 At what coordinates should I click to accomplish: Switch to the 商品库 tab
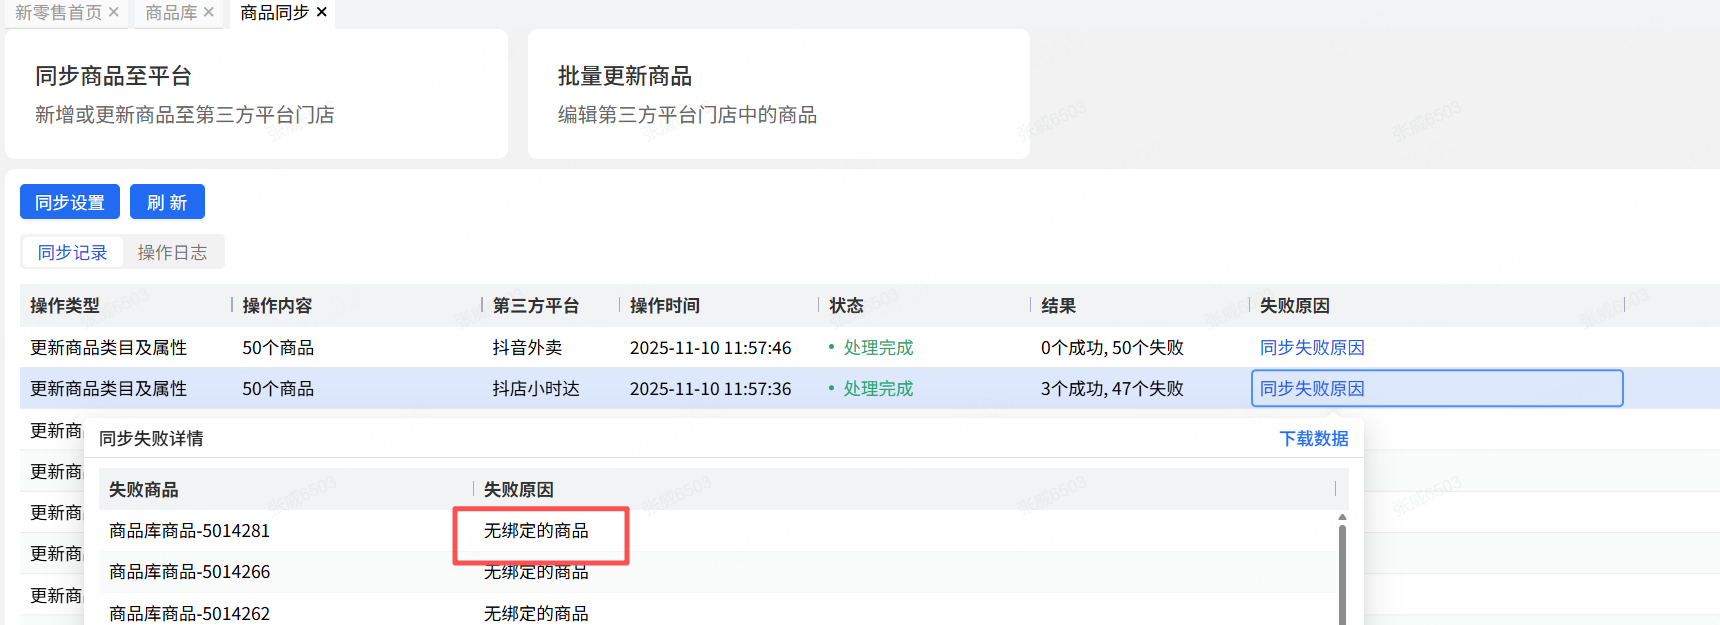pos(171,13)
